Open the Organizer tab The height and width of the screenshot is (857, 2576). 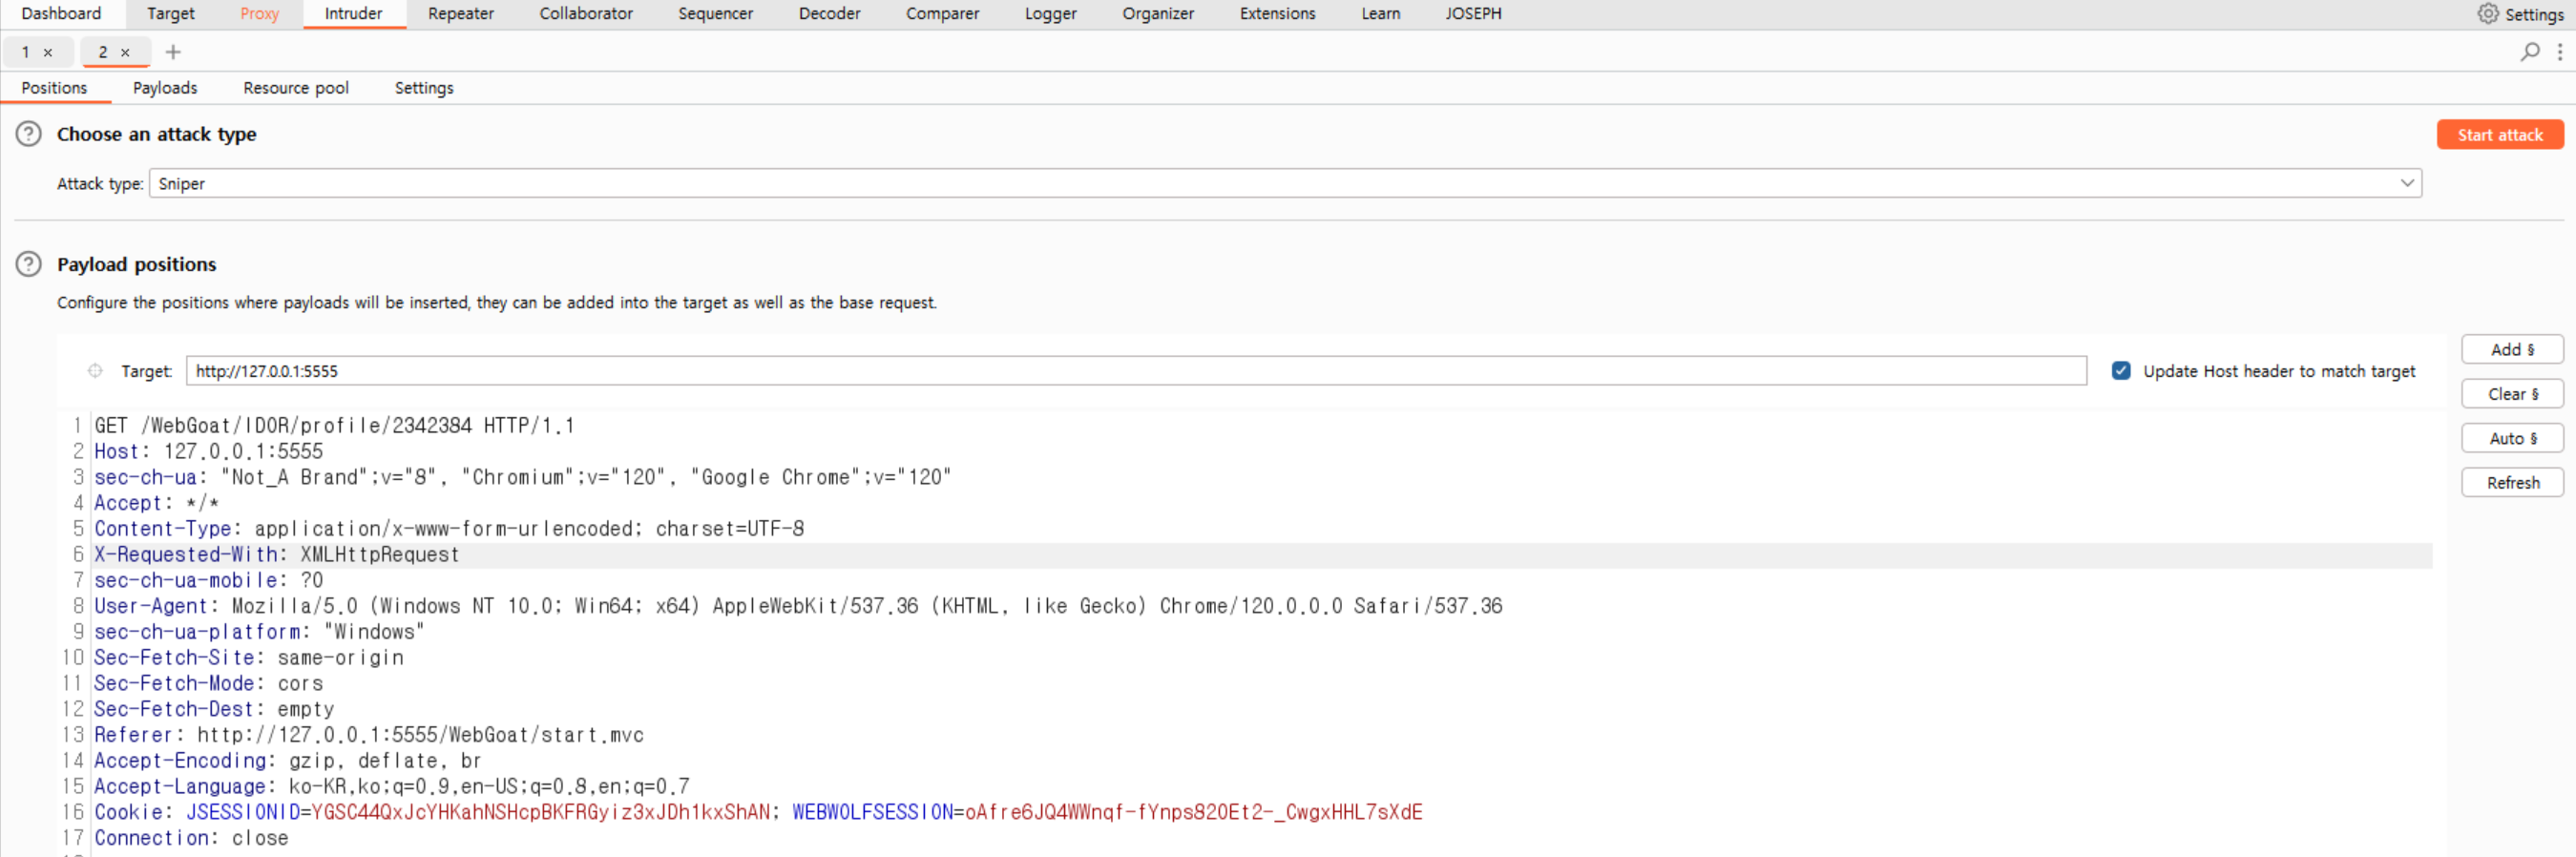(x=1158, y=14)
